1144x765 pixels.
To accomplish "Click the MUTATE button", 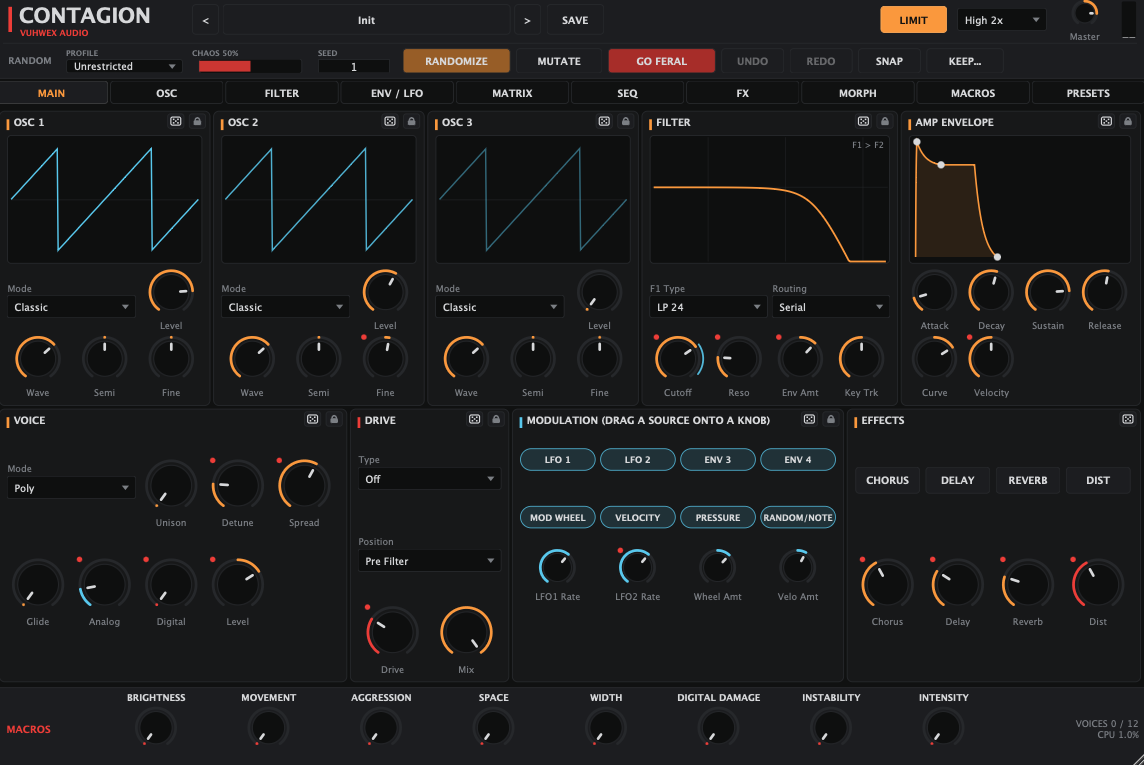I will pyautogui.click(x=559, y=61).
